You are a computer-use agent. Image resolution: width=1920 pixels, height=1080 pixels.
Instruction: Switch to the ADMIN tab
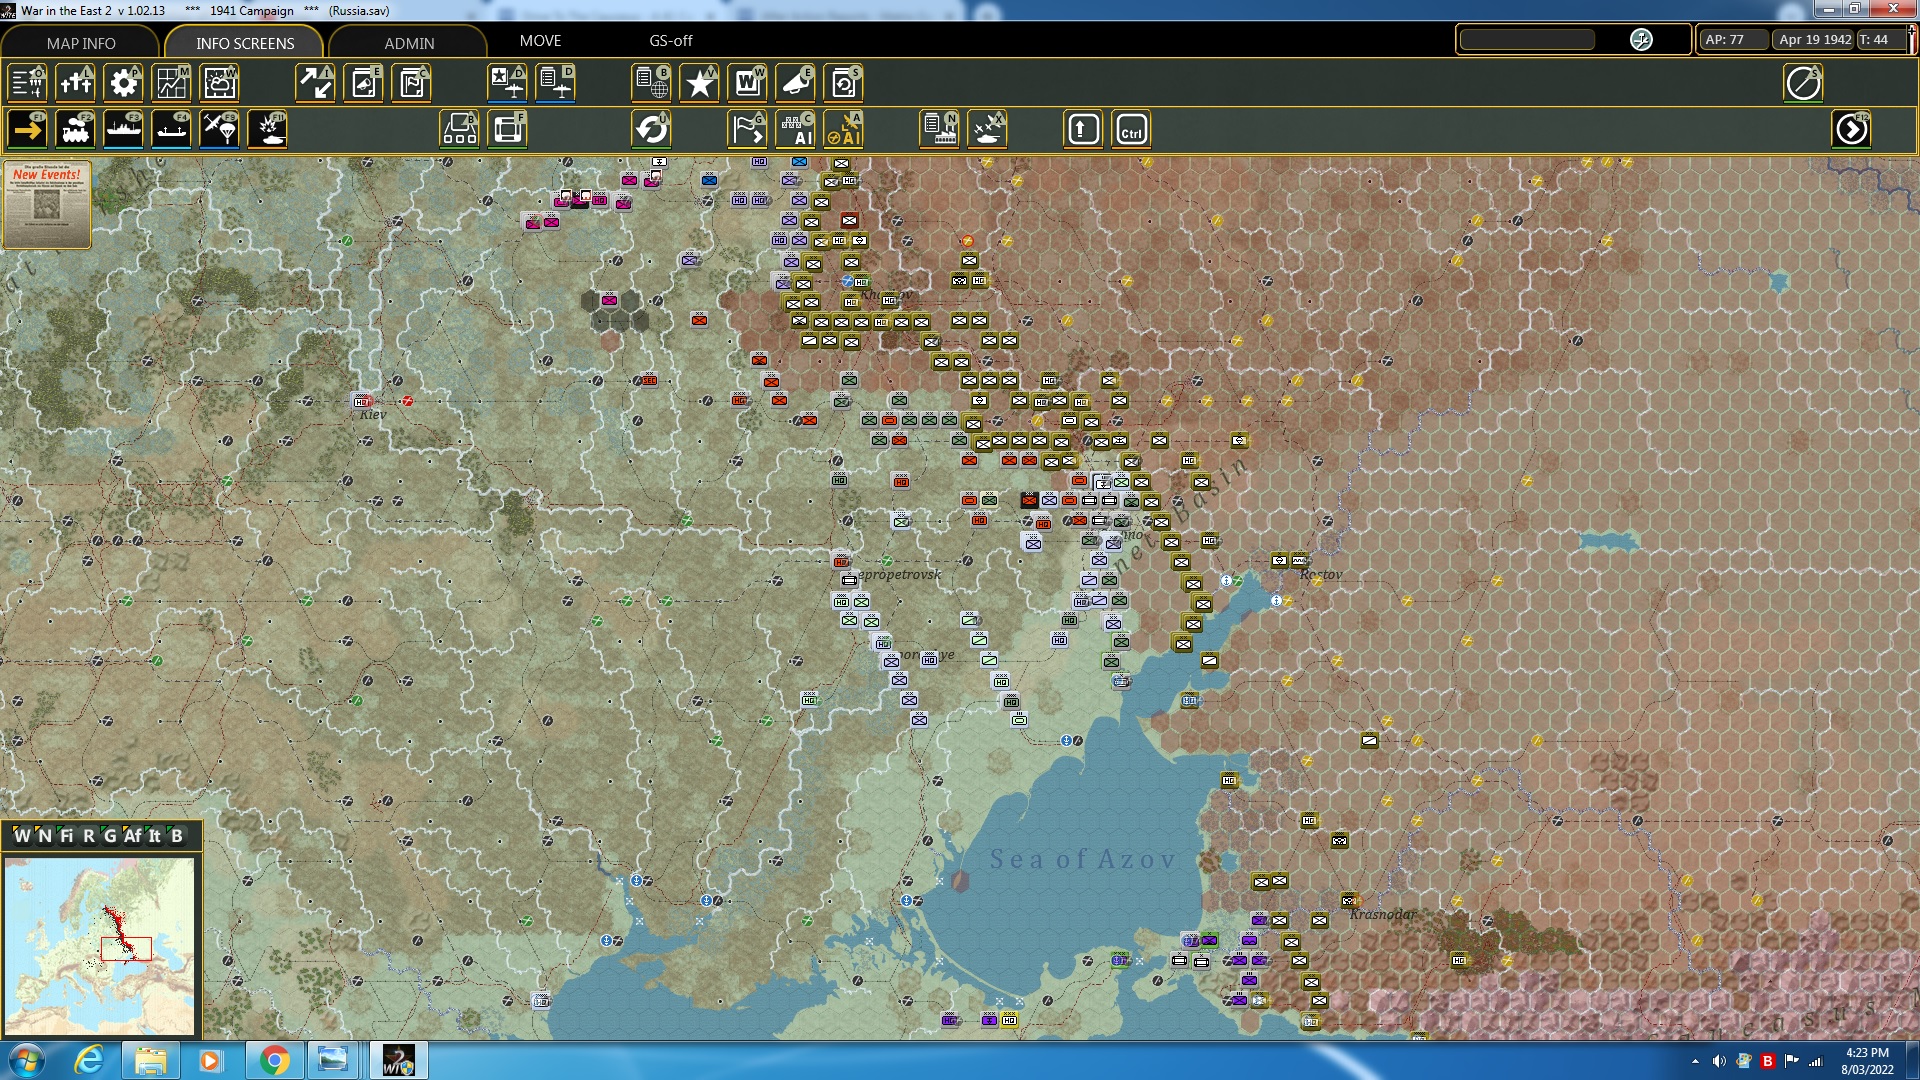tap(409, 43)
